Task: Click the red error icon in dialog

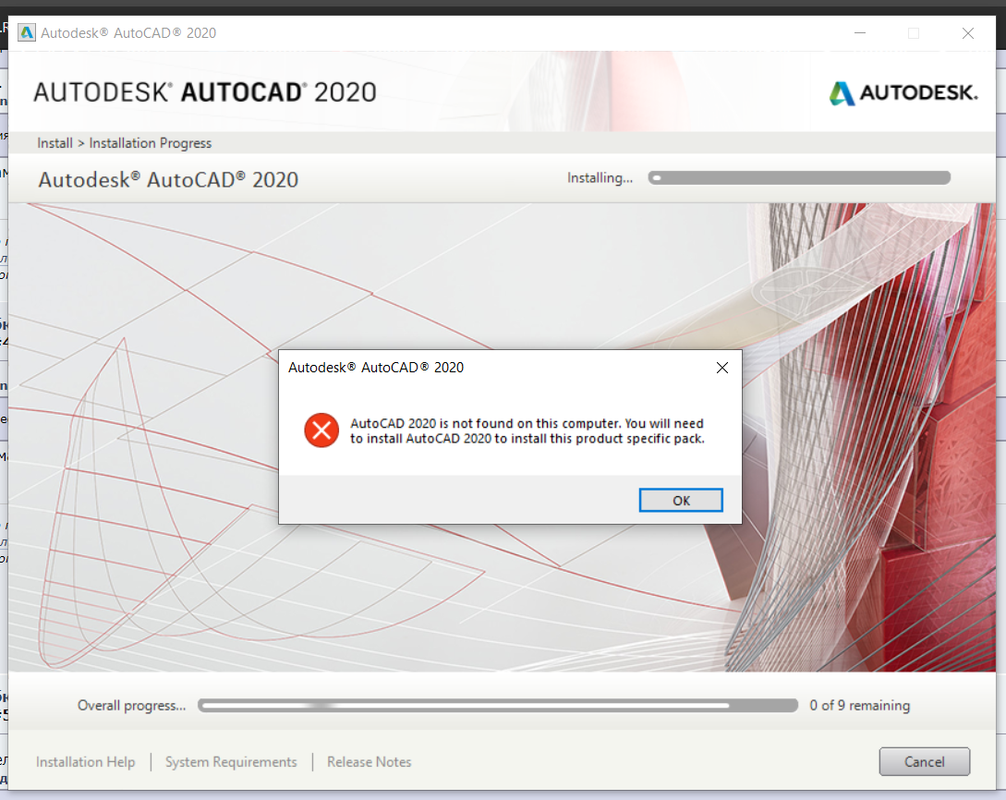Action: tap(321, 430)
